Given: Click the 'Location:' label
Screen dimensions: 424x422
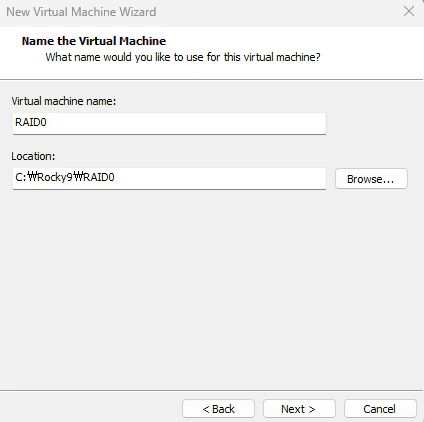Looking at the screenshot, I should tap(33, 156).
